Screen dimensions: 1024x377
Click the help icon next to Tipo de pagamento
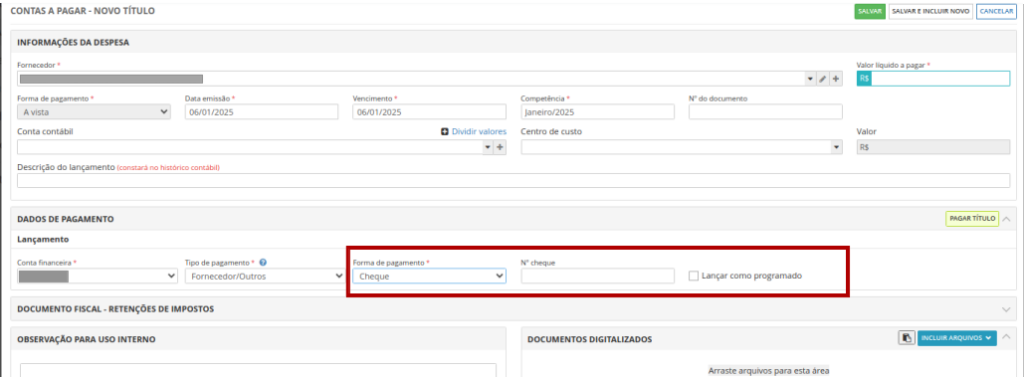click(x=263, y=263)
